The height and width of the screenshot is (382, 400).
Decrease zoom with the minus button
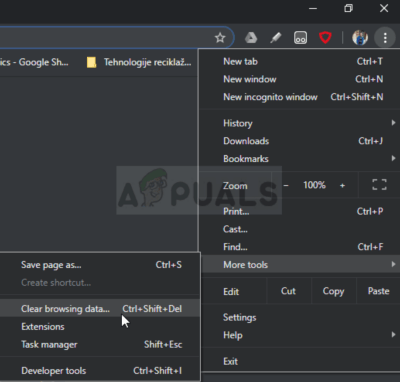point(286,185)
